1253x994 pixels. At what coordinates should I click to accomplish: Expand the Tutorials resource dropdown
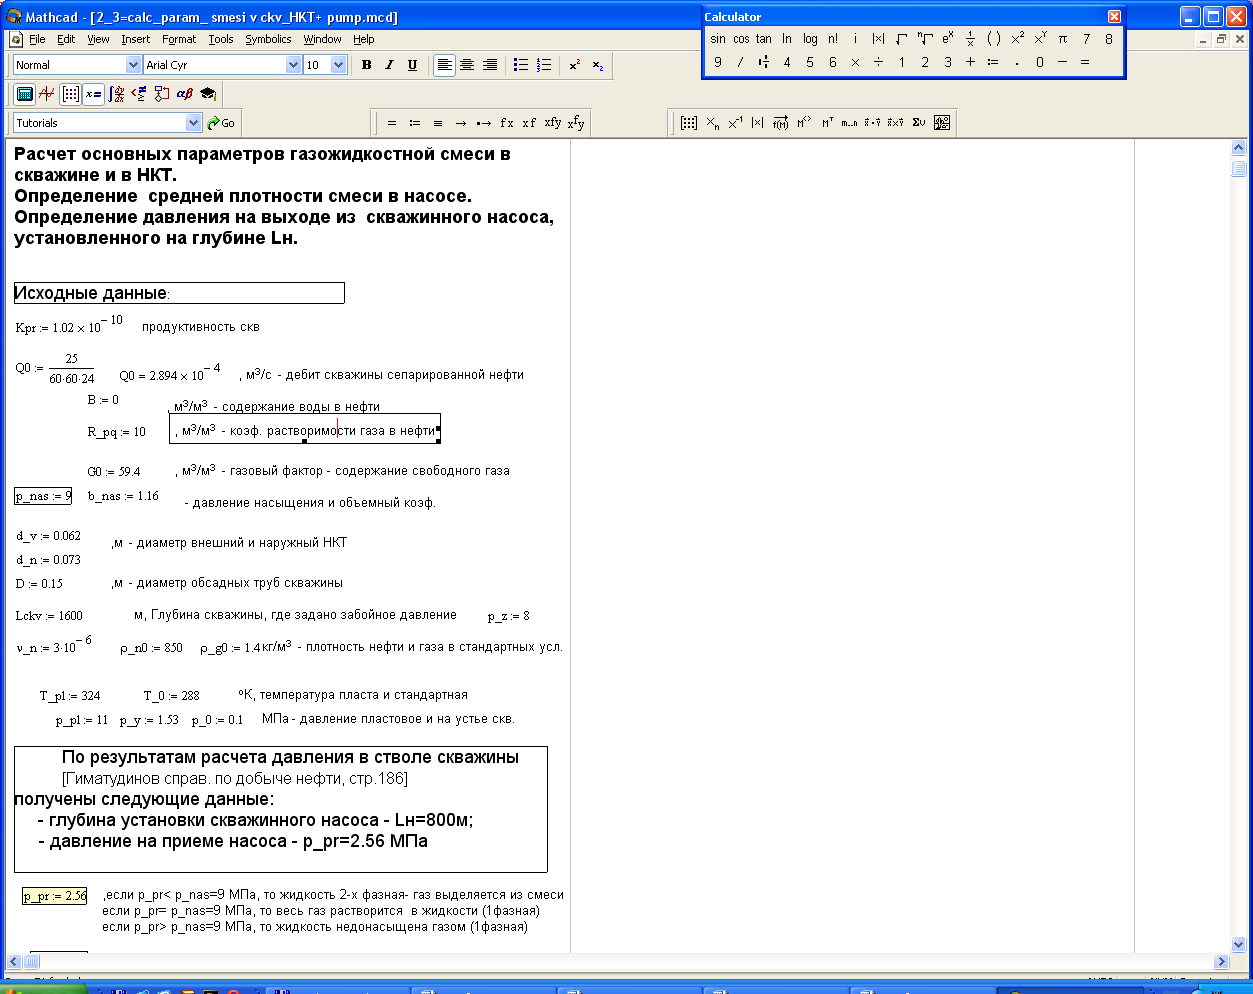coord(194,123)
